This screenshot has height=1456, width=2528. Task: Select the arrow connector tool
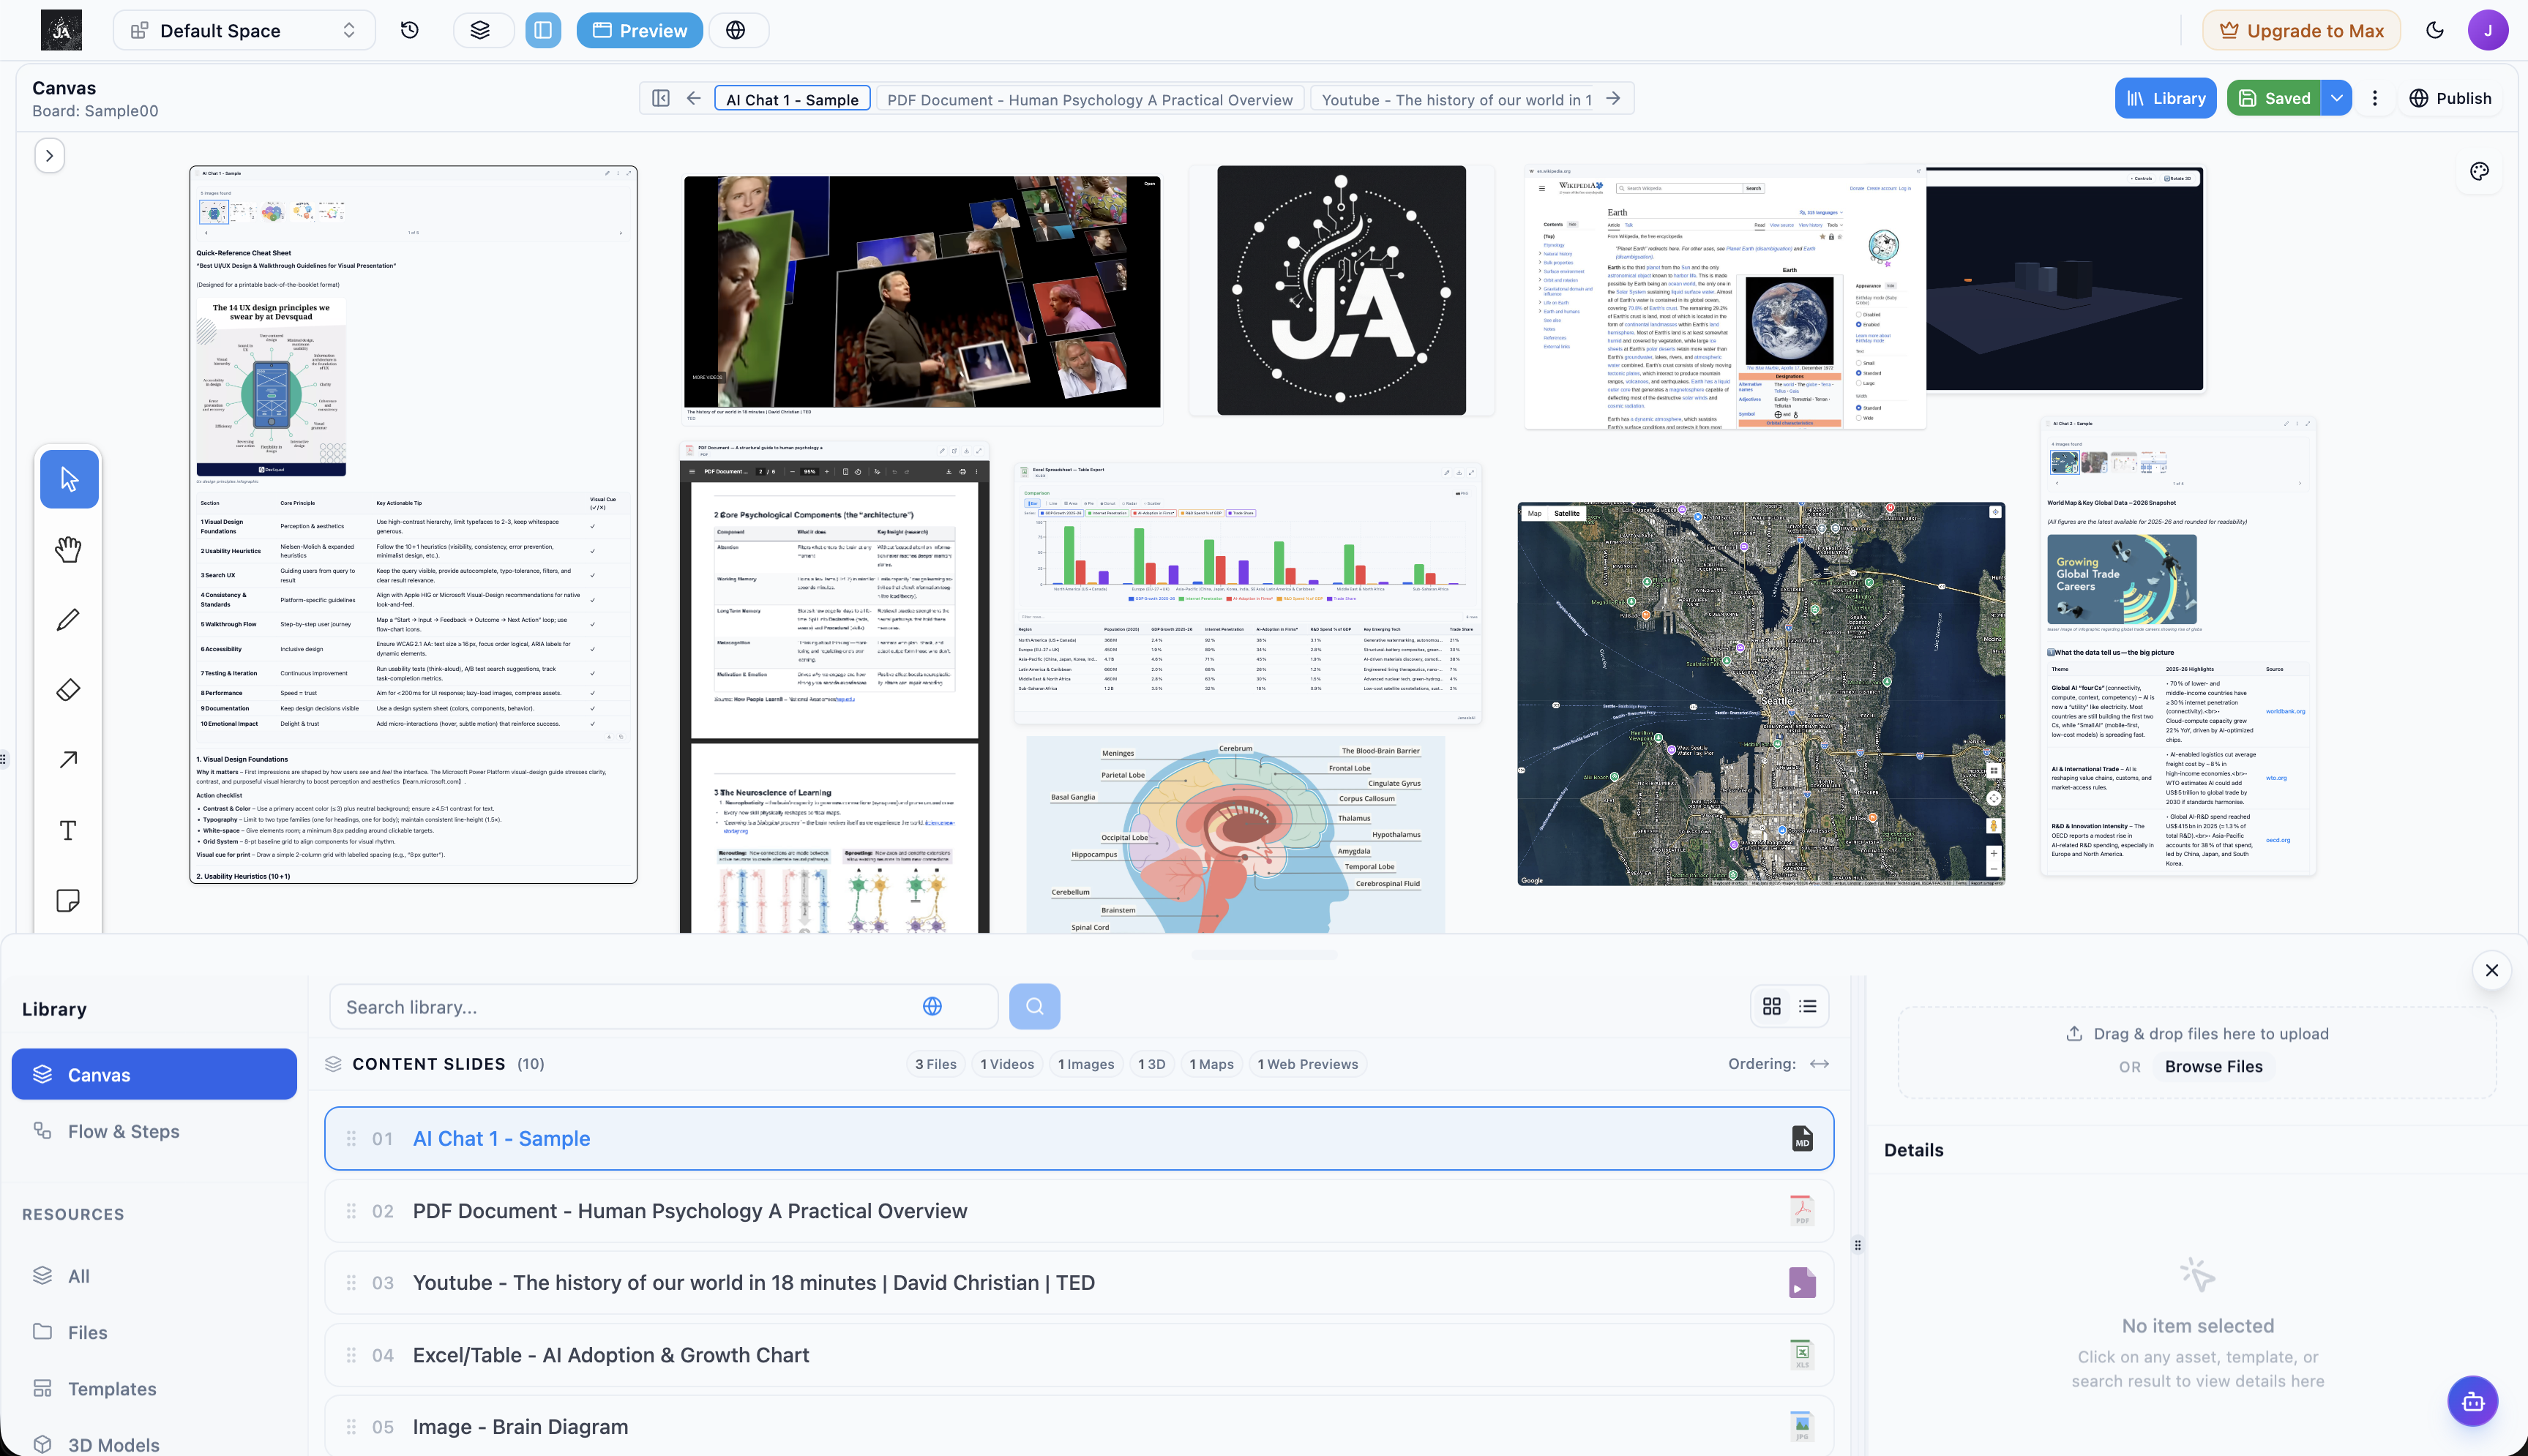pyautogui.click(x=68, y=759)
